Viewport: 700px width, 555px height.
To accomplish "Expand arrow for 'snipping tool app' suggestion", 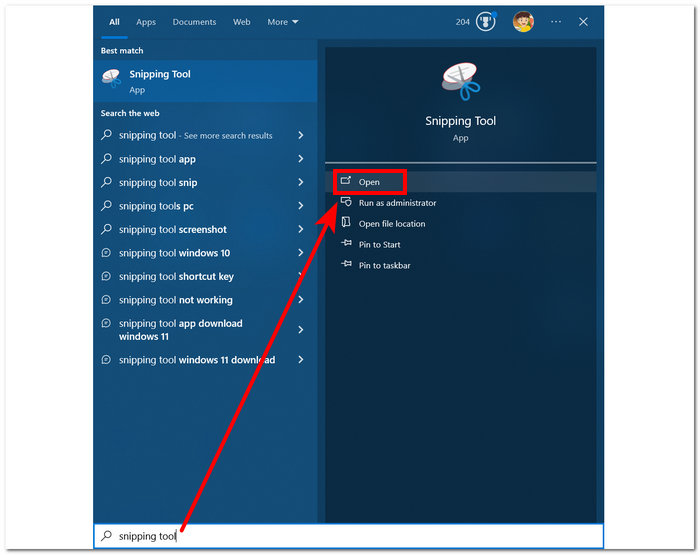I will click(301, 159).
